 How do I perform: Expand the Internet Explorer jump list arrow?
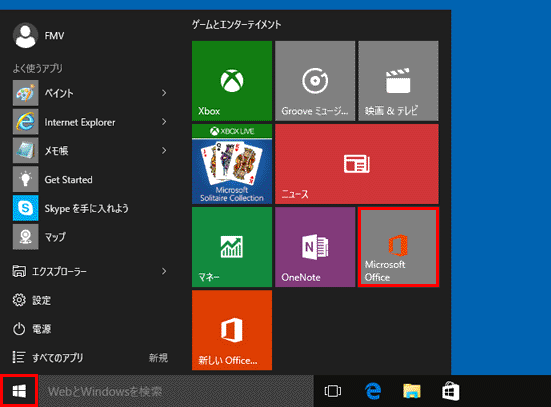tap(164, 122)
